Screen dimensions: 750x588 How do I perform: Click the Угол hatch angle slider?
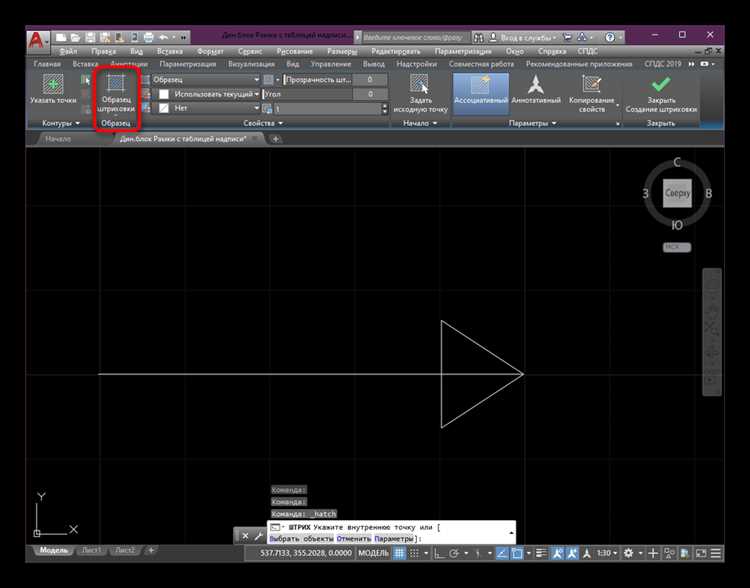click(x=308, y=94)
